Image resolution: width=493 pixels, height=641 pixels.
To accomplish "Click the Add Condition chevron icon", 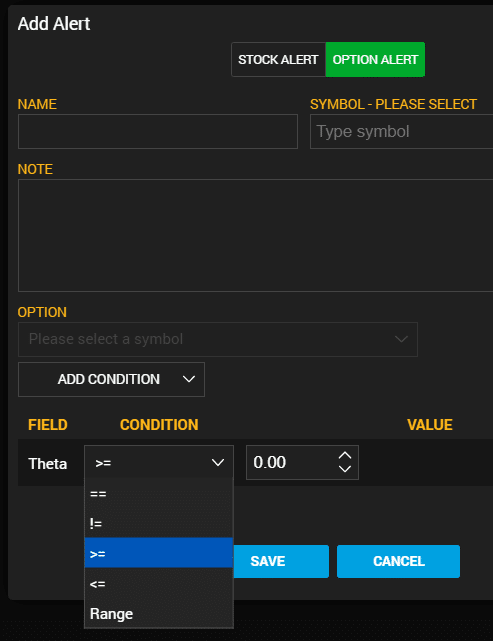I will click(x=188, y=379).
